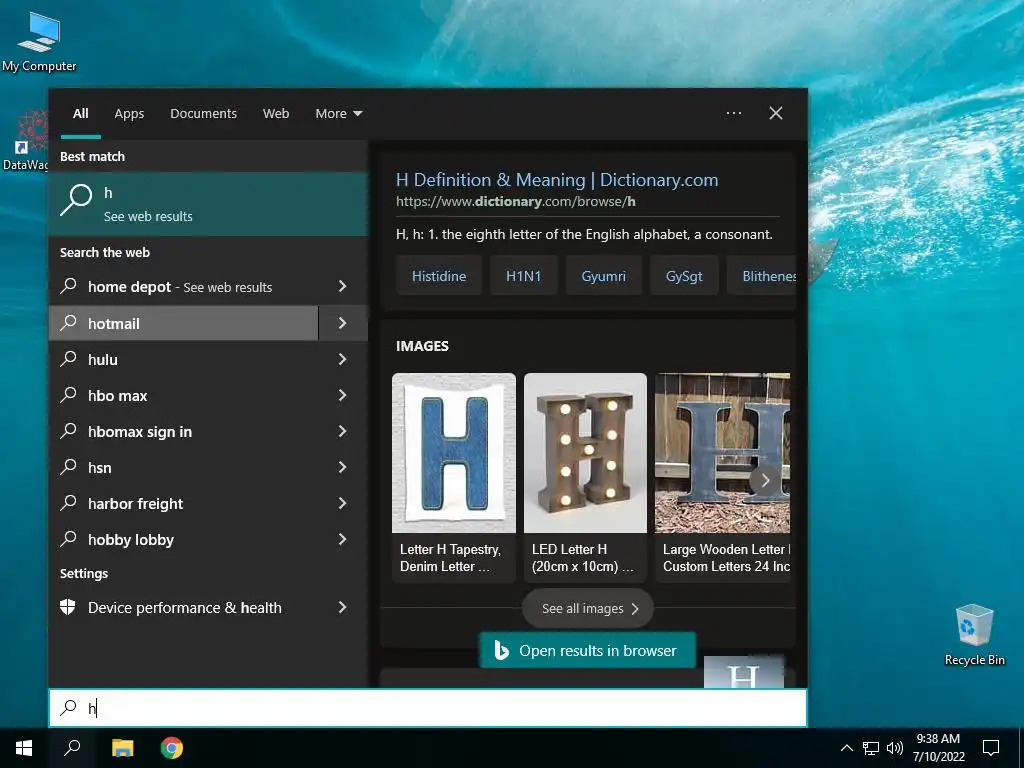Select the harbor freight suggestion
Viewport: 1024px width, 768px height.
(184, 504)
